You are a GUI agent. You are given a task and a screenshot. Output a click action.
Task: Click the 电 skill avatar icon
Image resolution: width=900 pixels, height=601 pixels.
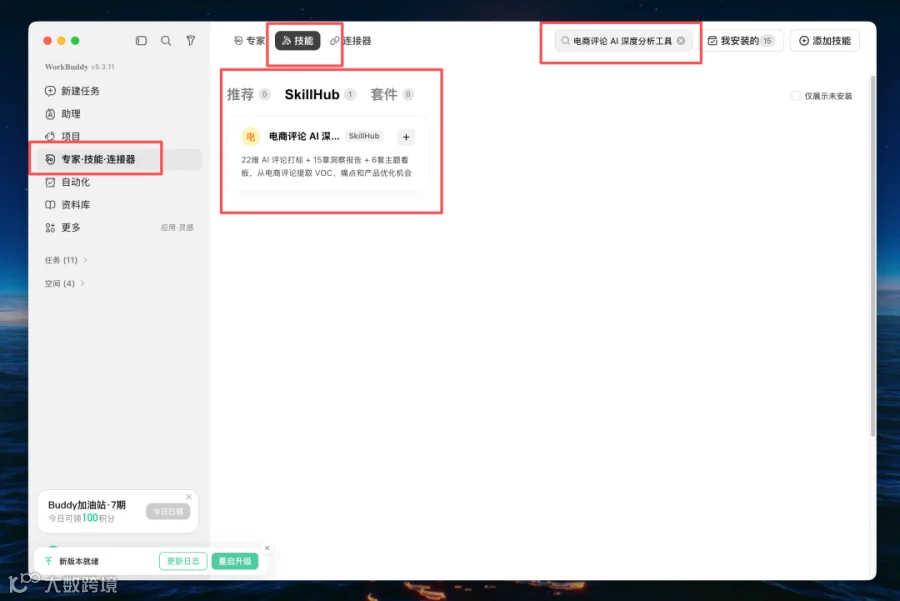click(x=250, y=136)
